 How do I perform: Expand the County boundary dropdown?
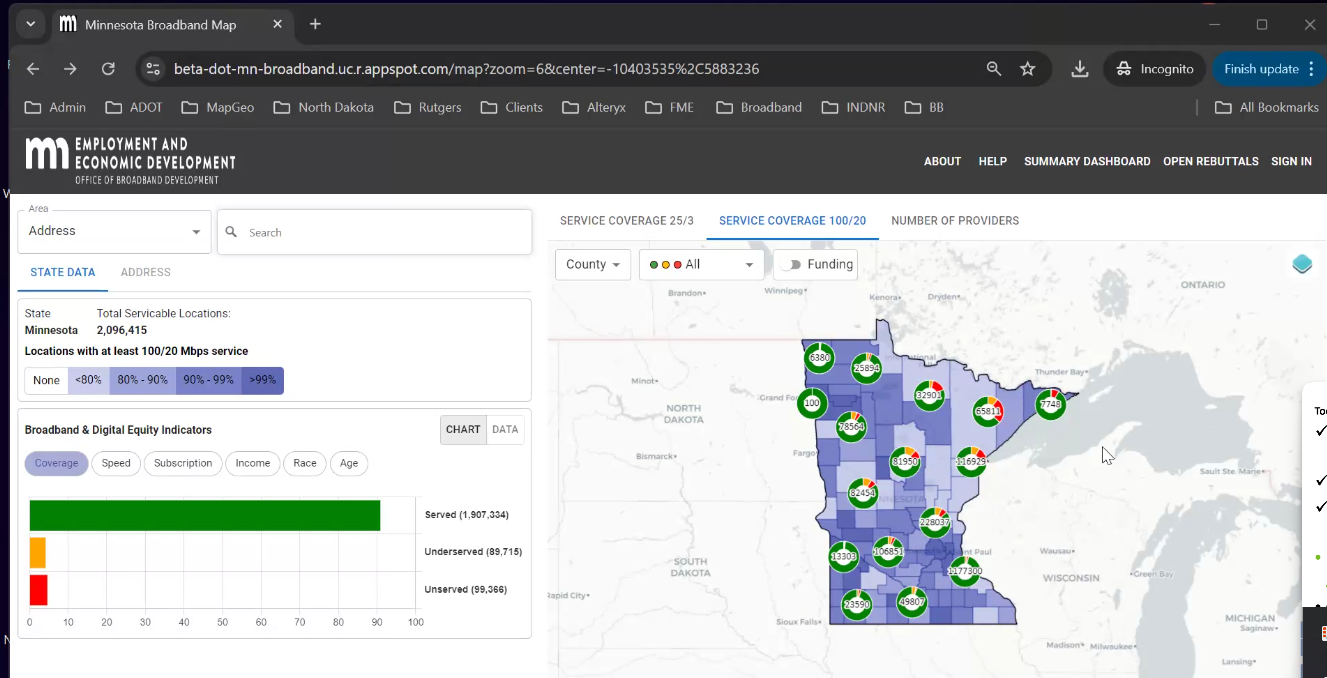pos(593,265)
